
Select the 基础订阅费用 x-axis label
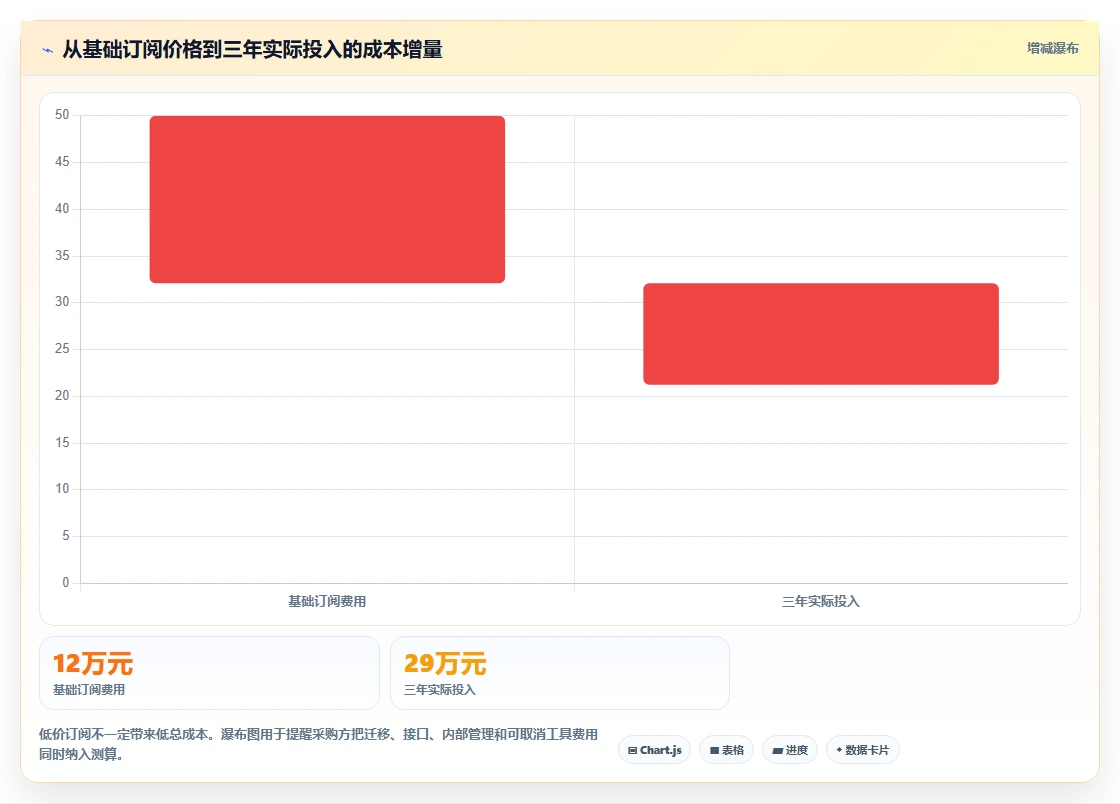(327, 601)
